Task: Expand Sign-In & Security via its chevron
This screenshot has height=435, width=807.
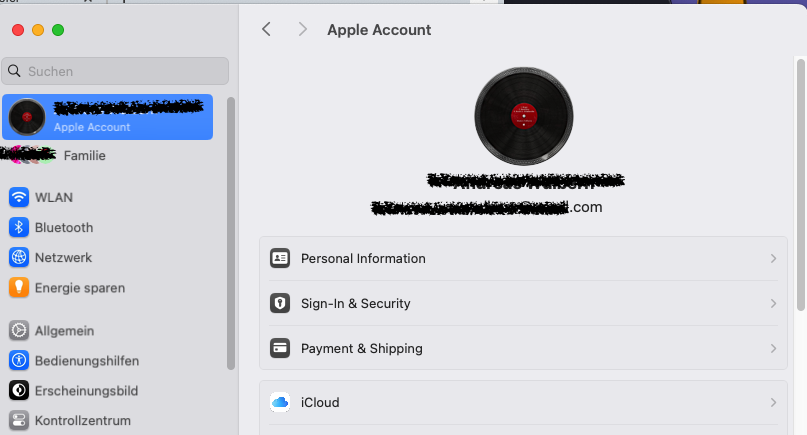Action: coord(773,303)
